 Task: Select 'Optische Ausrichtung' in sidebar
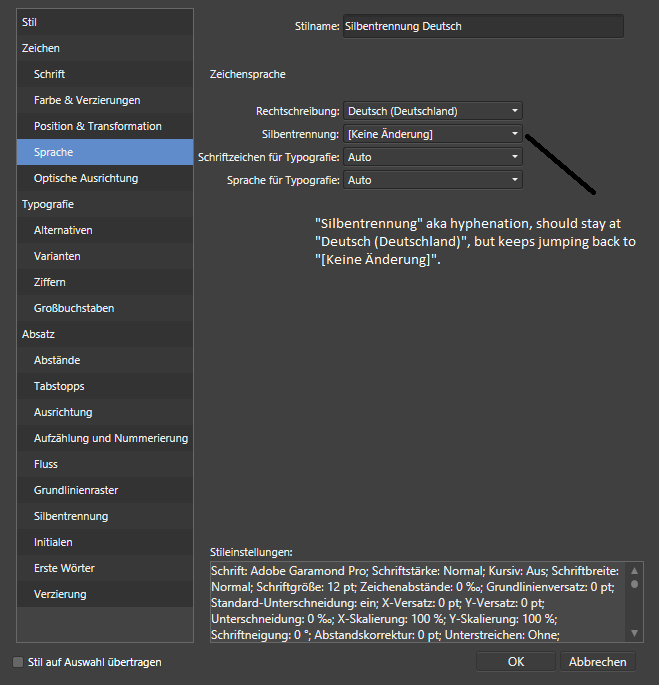click(105, 178)
